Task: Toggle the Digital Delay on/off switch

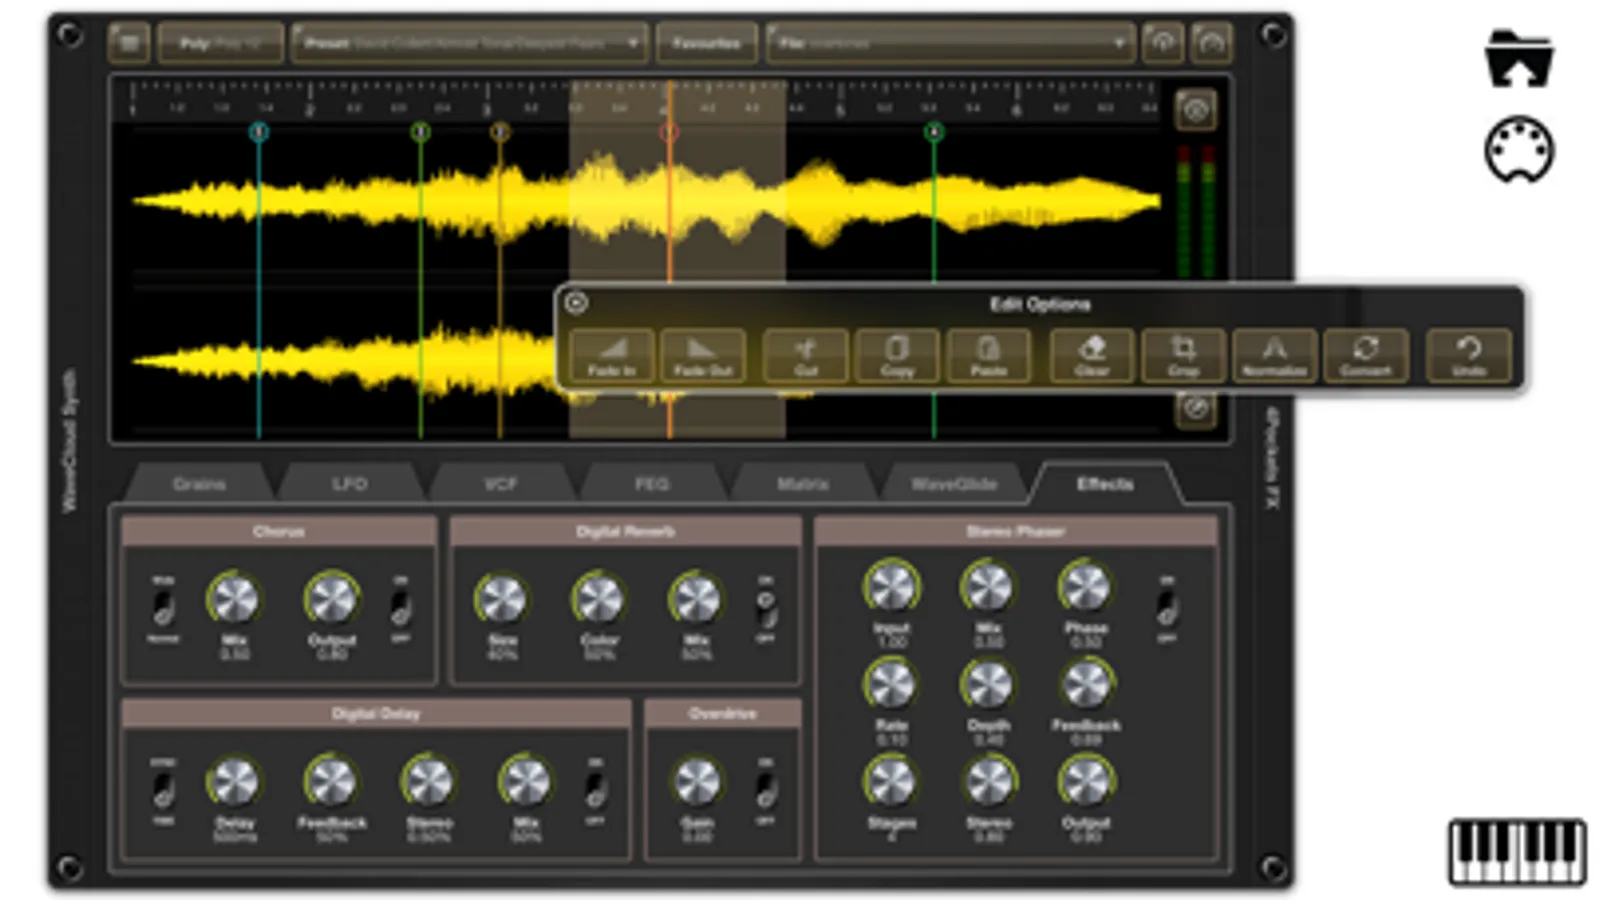Action: tap(595, 790)
